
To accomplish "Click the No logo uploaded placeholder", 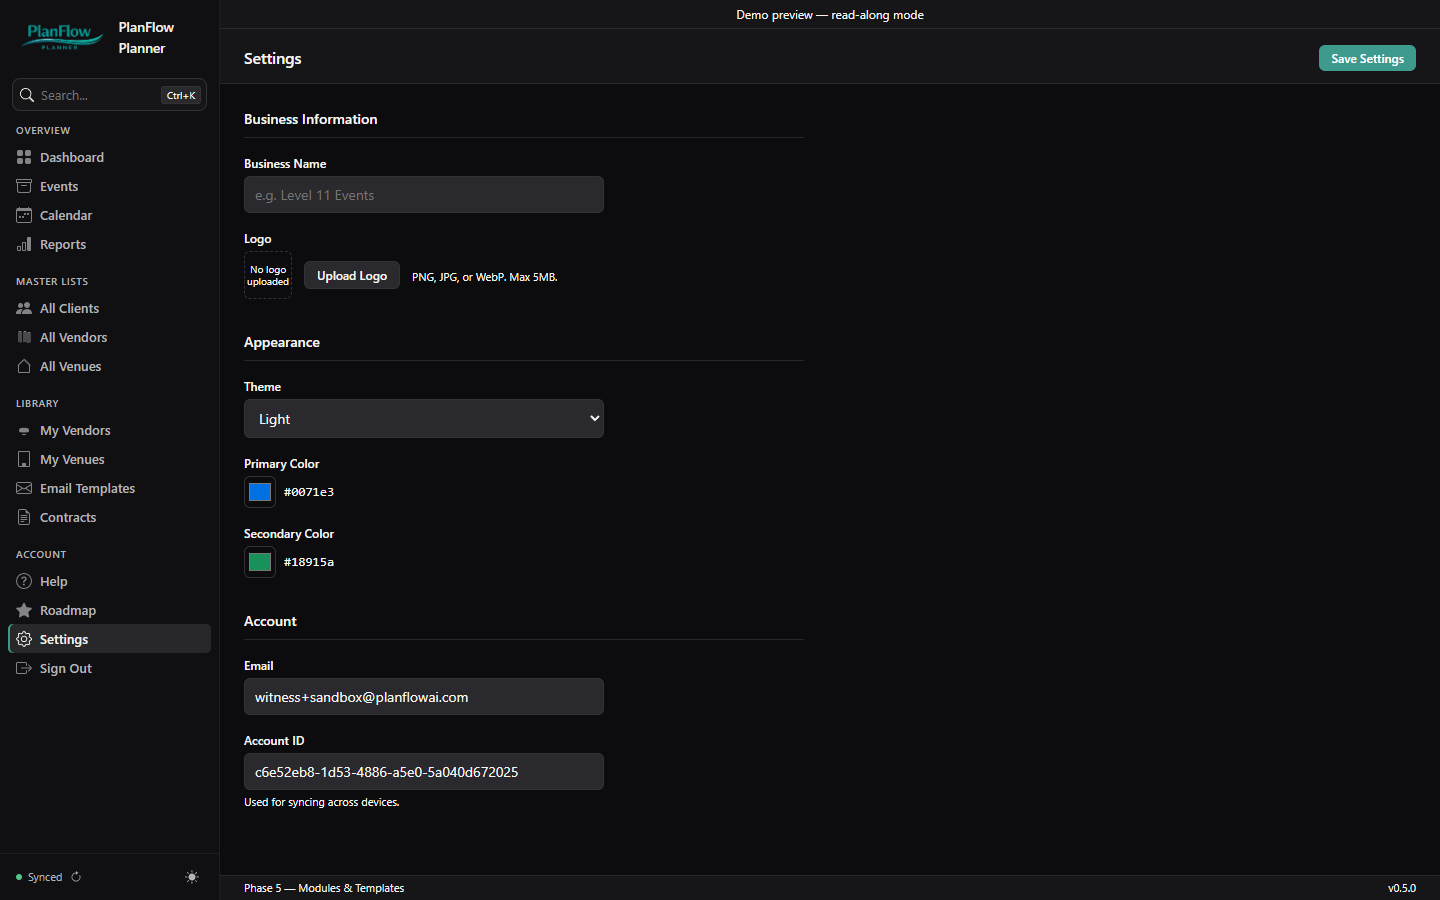I will 268,275.
